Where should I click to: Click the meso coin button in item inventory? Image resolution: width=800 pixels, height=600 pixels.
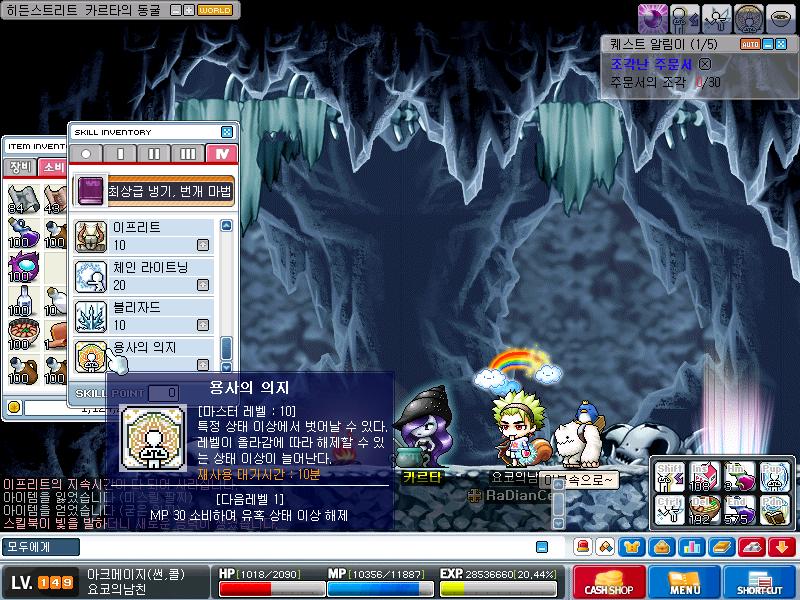click(14, 407)
